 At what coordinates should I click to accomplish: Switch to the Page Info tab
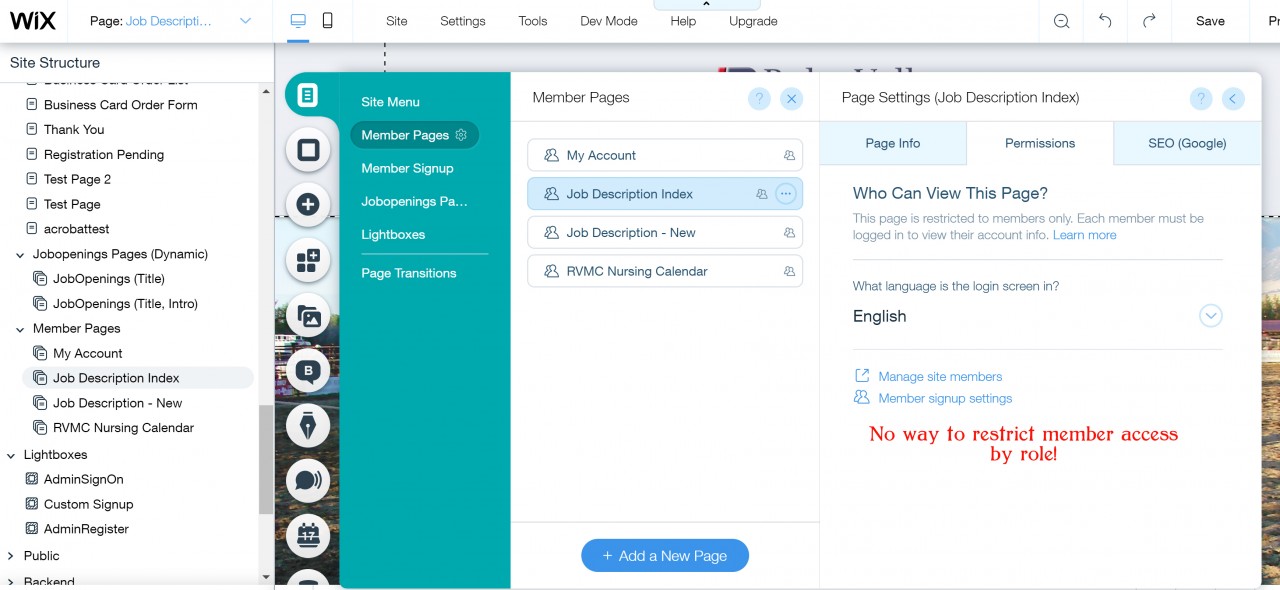tap(892, 143)
